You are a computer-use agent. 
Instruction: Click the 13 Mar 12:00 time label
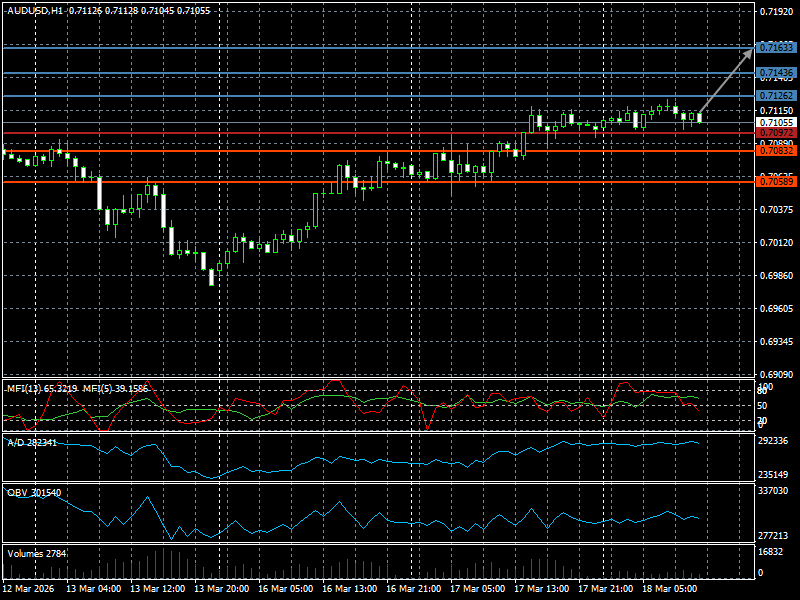[x=158, y=589]
